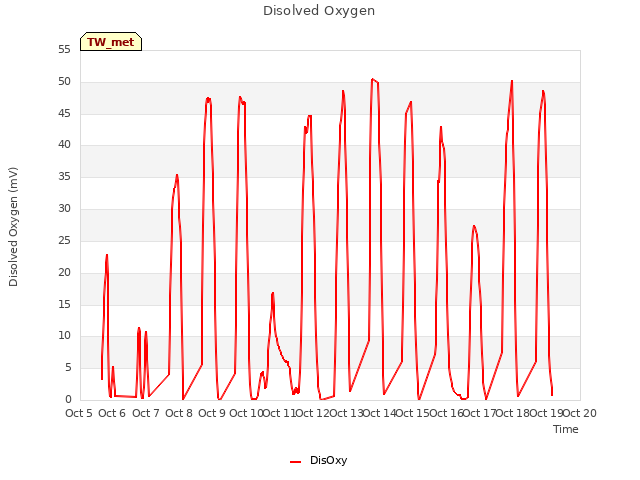Click the 'Oct 15' x-axis date label
Viewport: 640px width, 480px height.
[413, 413]
